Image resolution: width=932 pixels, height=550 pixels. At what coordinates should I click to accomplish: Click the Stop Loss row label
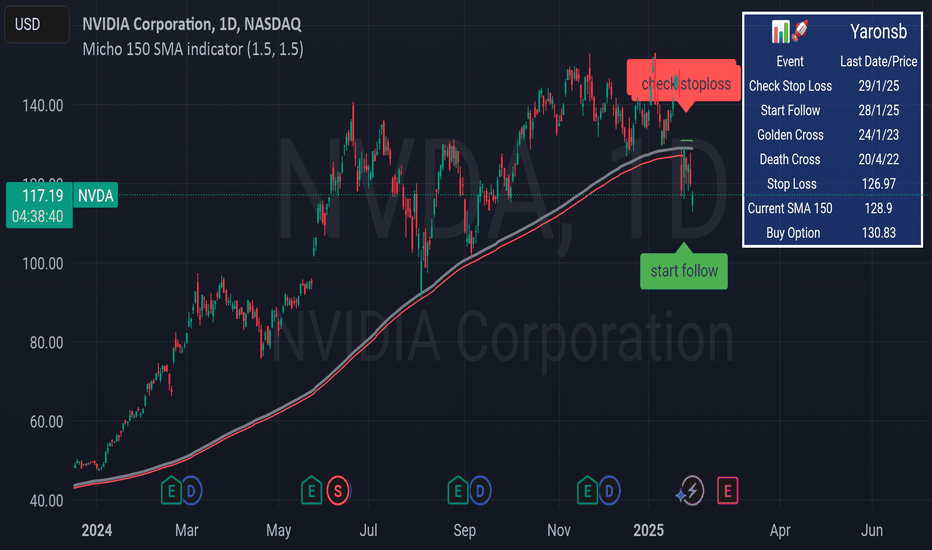coord(791,184)
